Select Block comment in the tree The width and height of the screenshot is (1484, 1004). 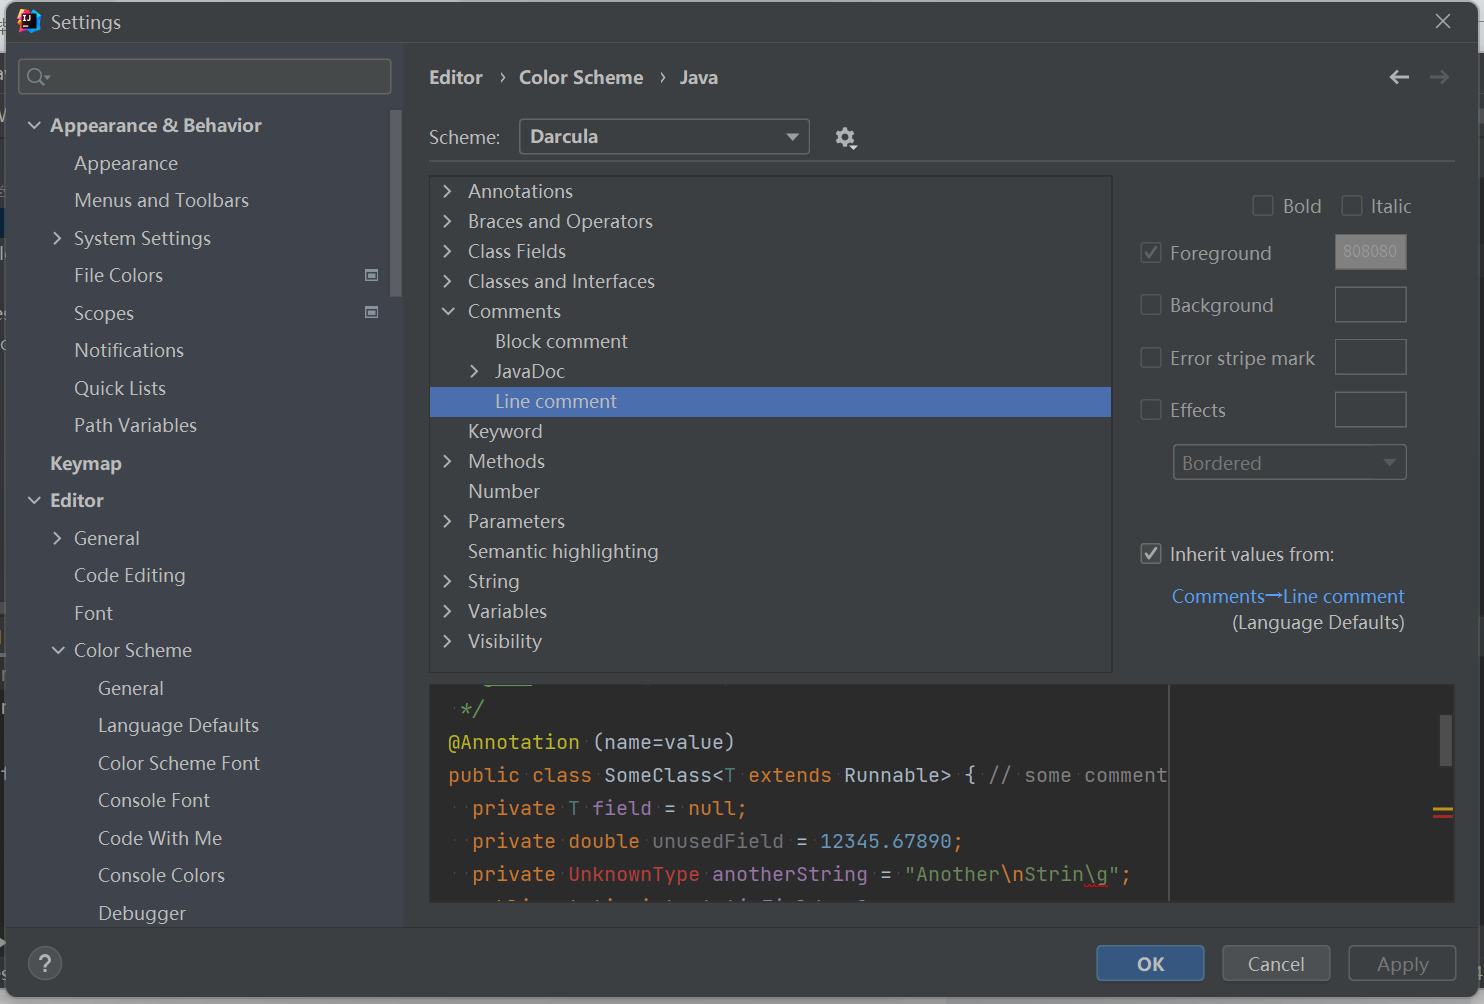[x=561, y=341]
